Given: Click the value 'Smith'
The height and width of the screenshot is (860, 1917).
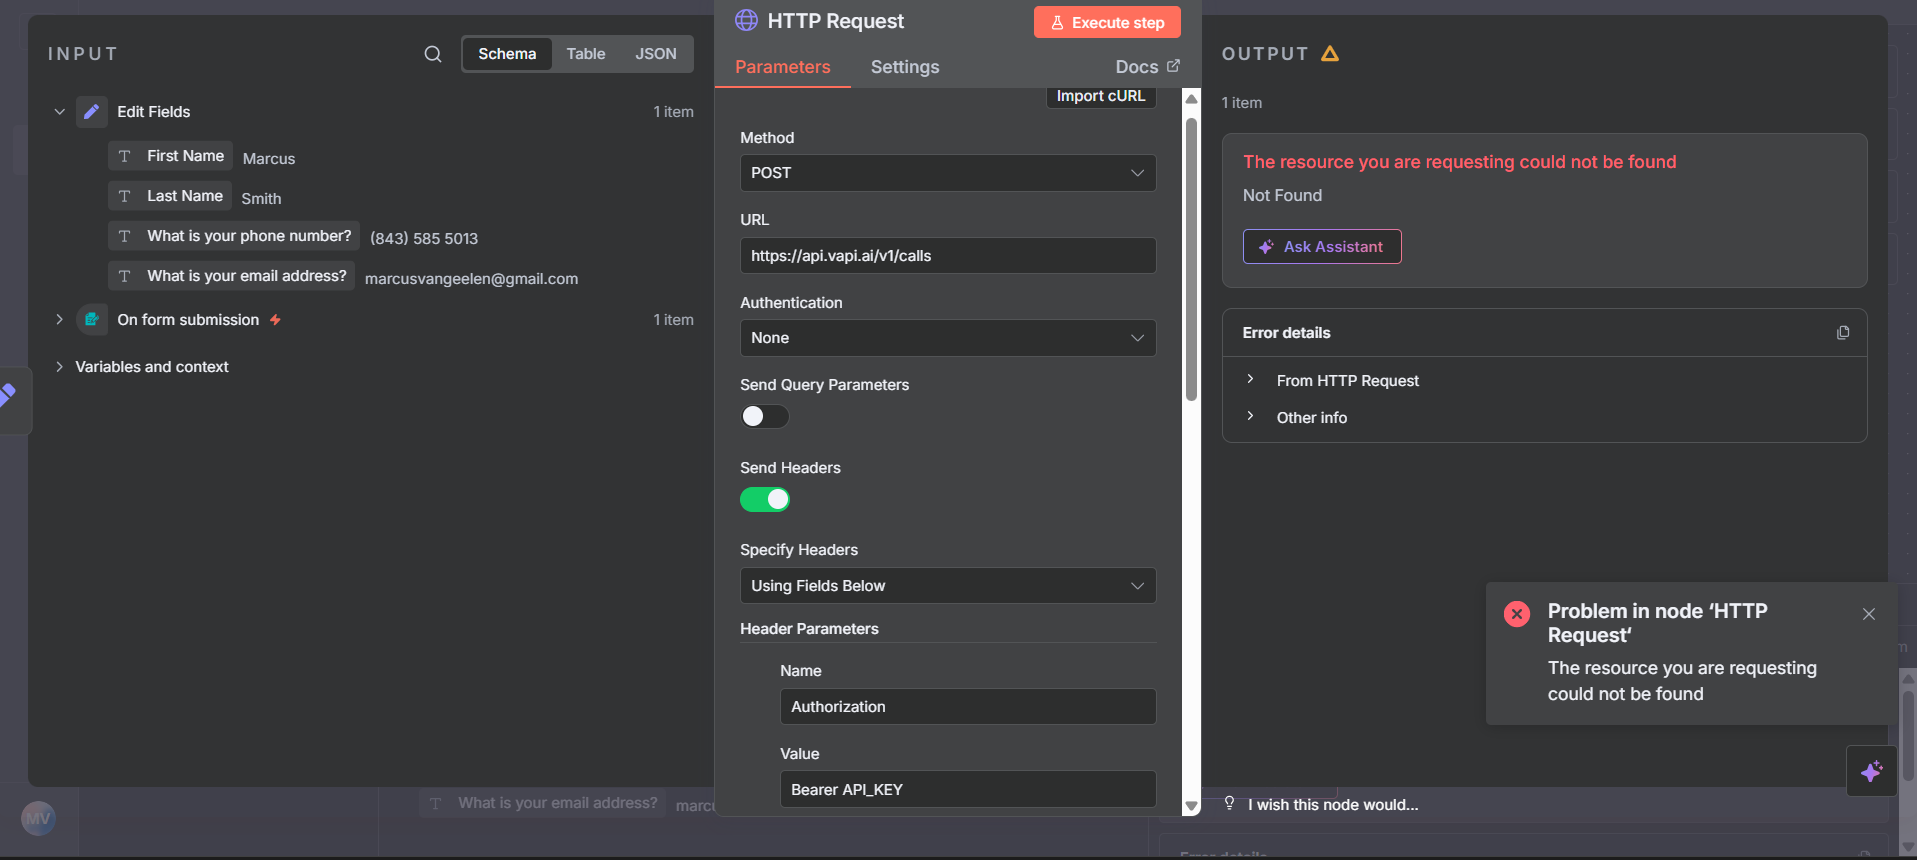Looking at the screenshot, I should 261,199.
